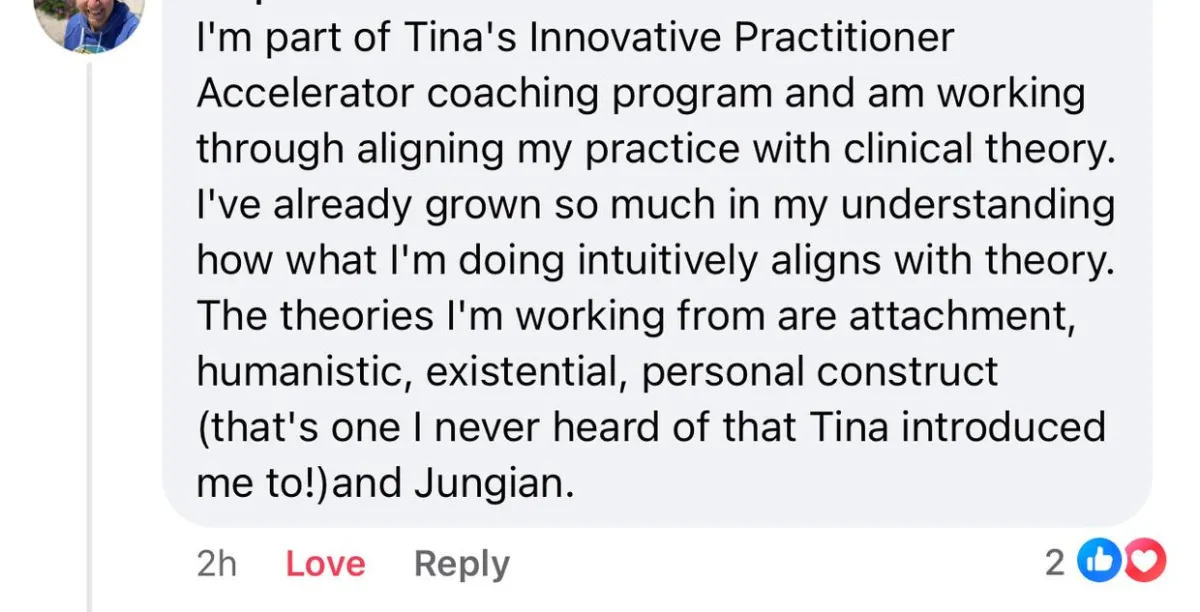This screenshot has height=612, width=1200.
Task: Click 'Innovative Practitioner' in the comment text
Action: 741,39
